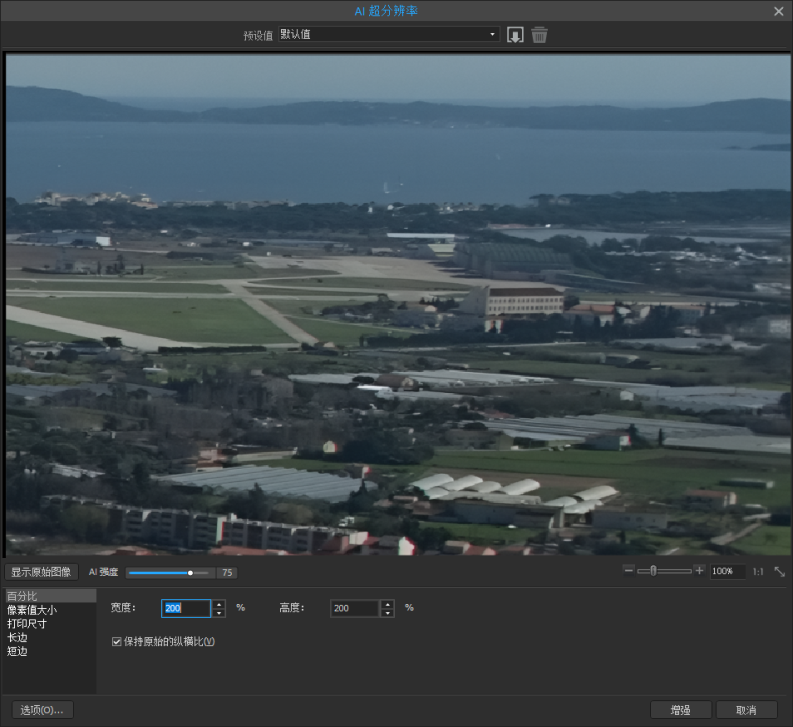This screenshot has width=793, height=727.
Task: Click the save preset icon
Action: click(x=515, y=35)
